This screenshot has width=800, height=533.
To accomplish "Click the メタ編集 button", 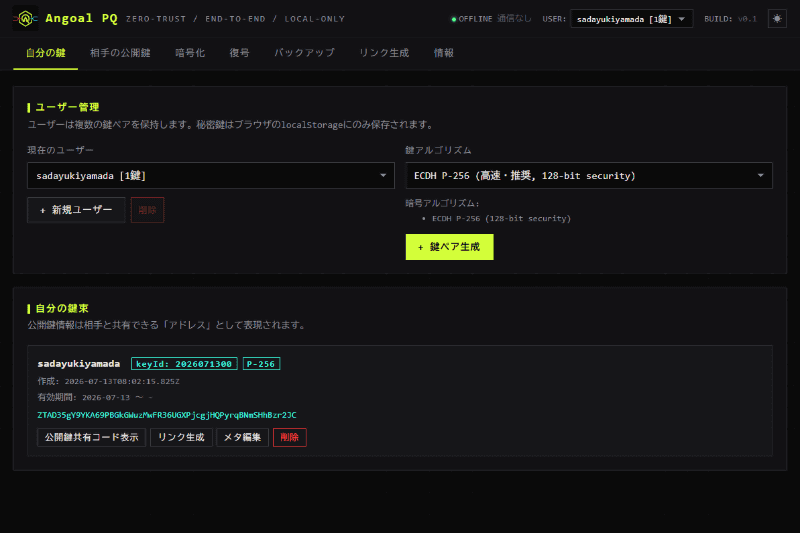I will pyautogui.click(x=242, y=437).
